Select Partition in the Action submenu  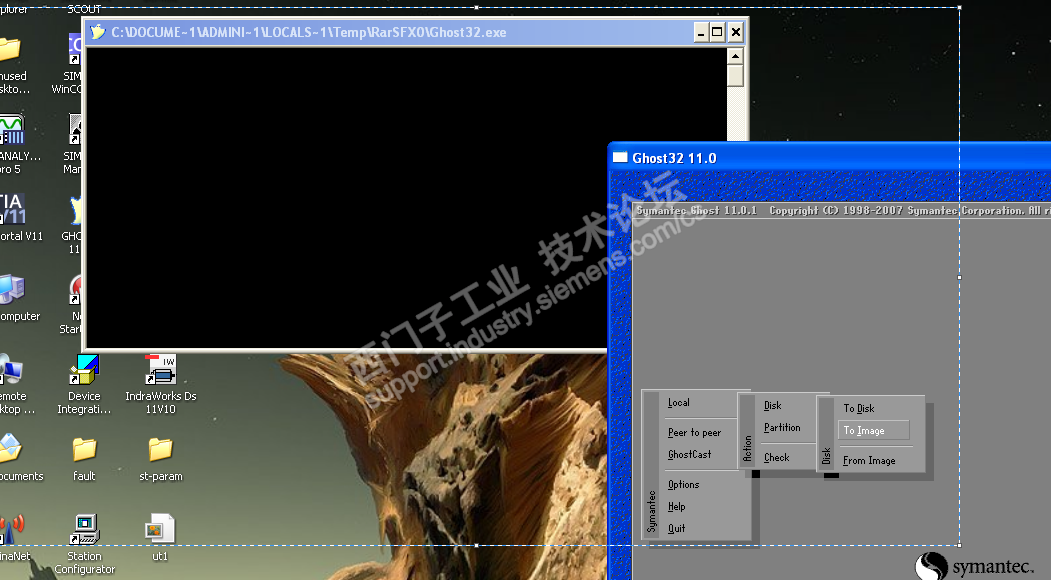coord(782,427)
